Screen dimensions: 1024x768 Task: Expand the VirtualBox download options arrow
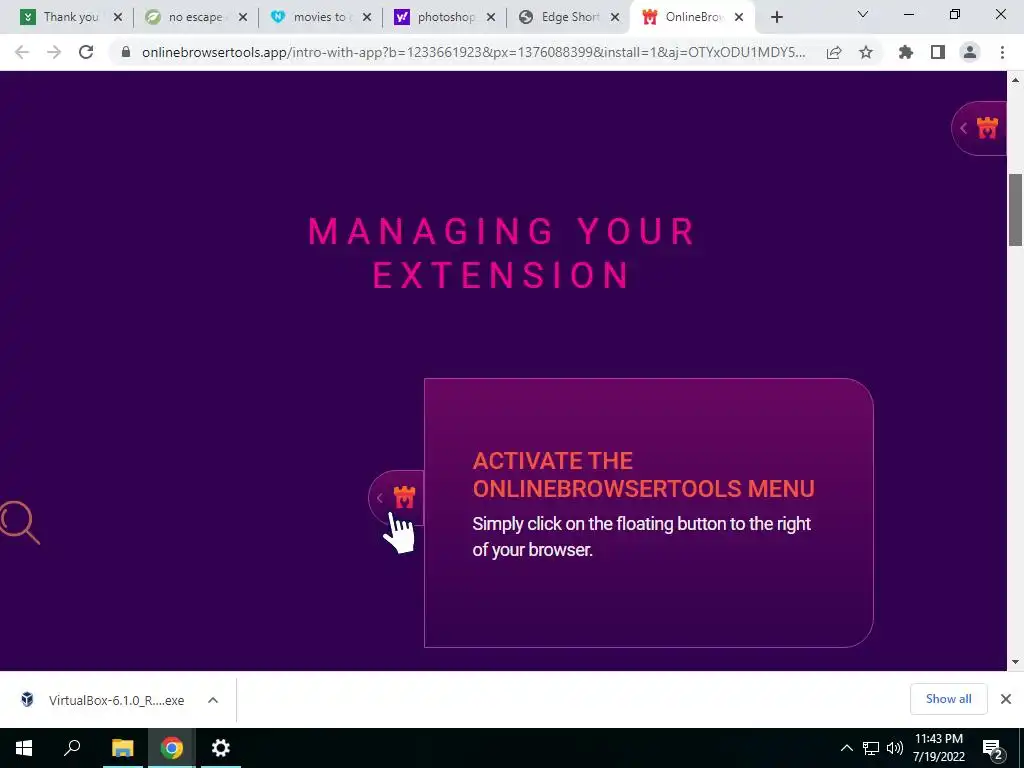[213, 700]
